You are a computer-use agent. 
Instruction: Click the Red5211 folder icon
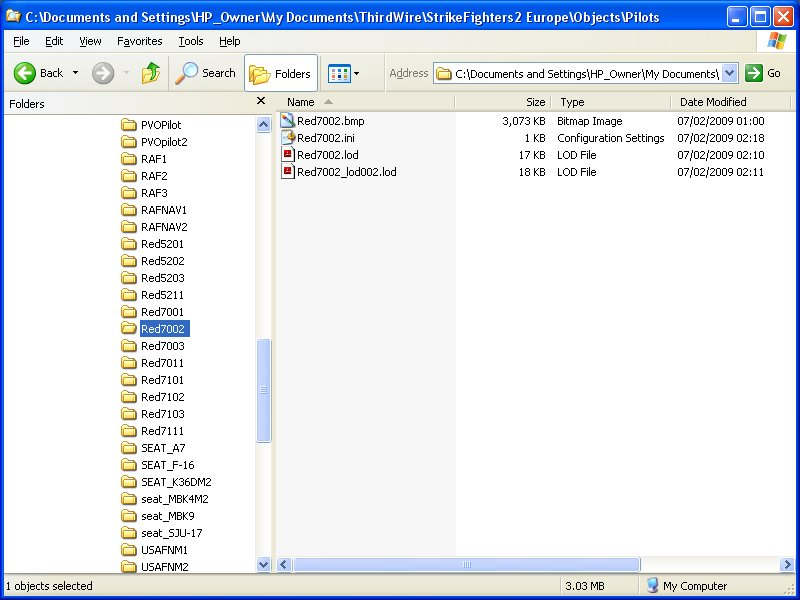129,295
